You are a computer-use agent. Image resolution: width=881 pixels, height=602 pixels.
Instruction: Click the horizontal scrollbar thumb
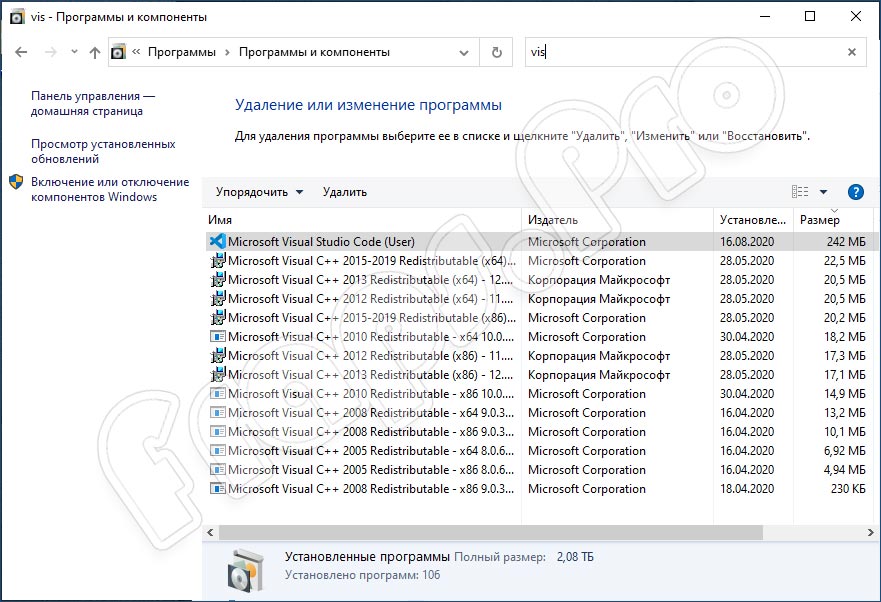pyautogui.click(x=491, y=532)
